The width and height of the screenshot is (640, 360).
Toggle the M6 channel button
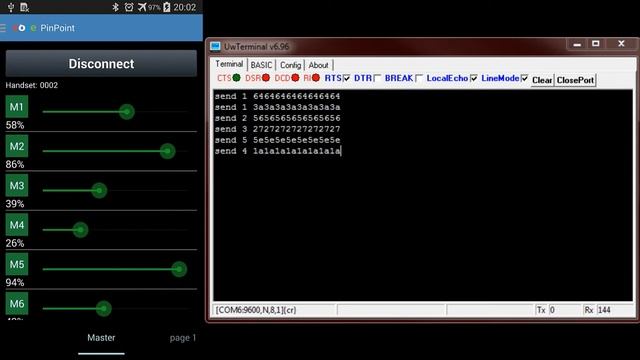point(17,303)
